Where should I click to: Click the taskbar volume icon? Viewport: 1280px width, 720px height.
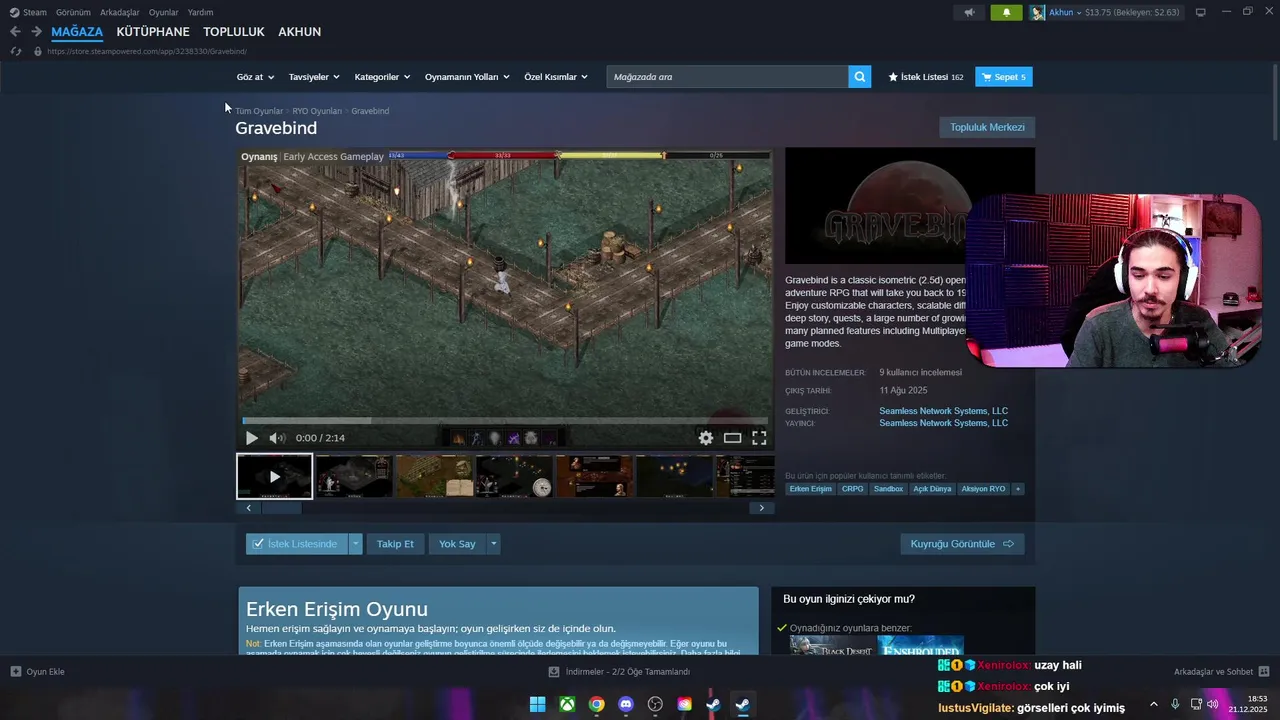click(1213, 704)
